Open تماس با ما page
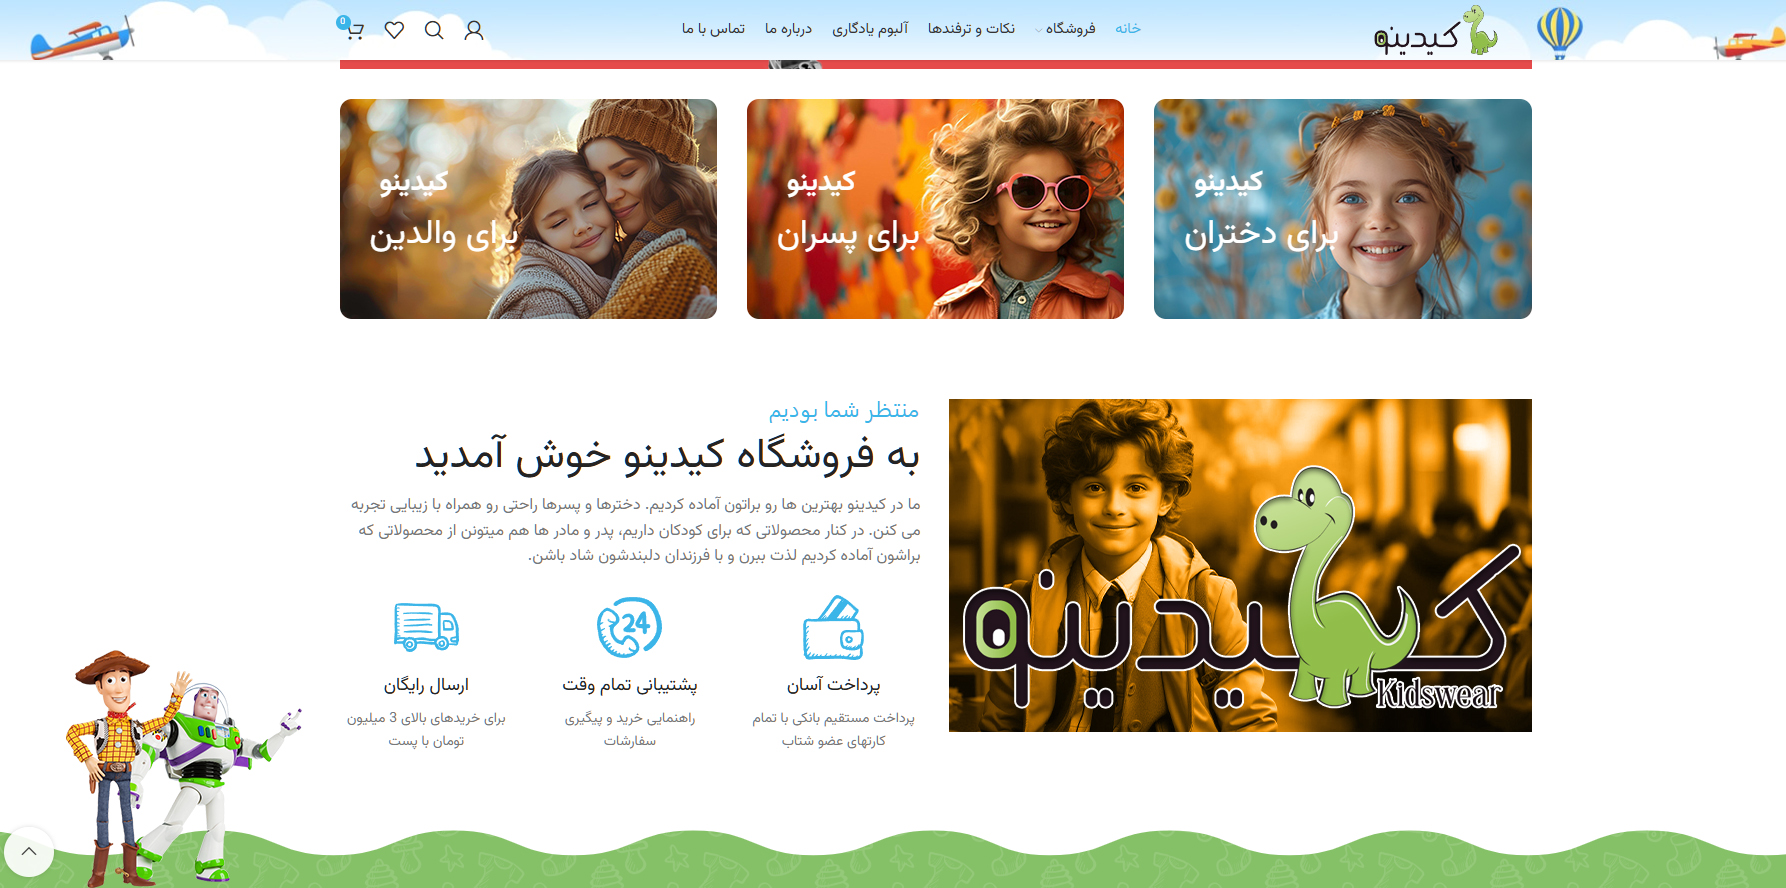1786x888 pixels. point(713,29)
